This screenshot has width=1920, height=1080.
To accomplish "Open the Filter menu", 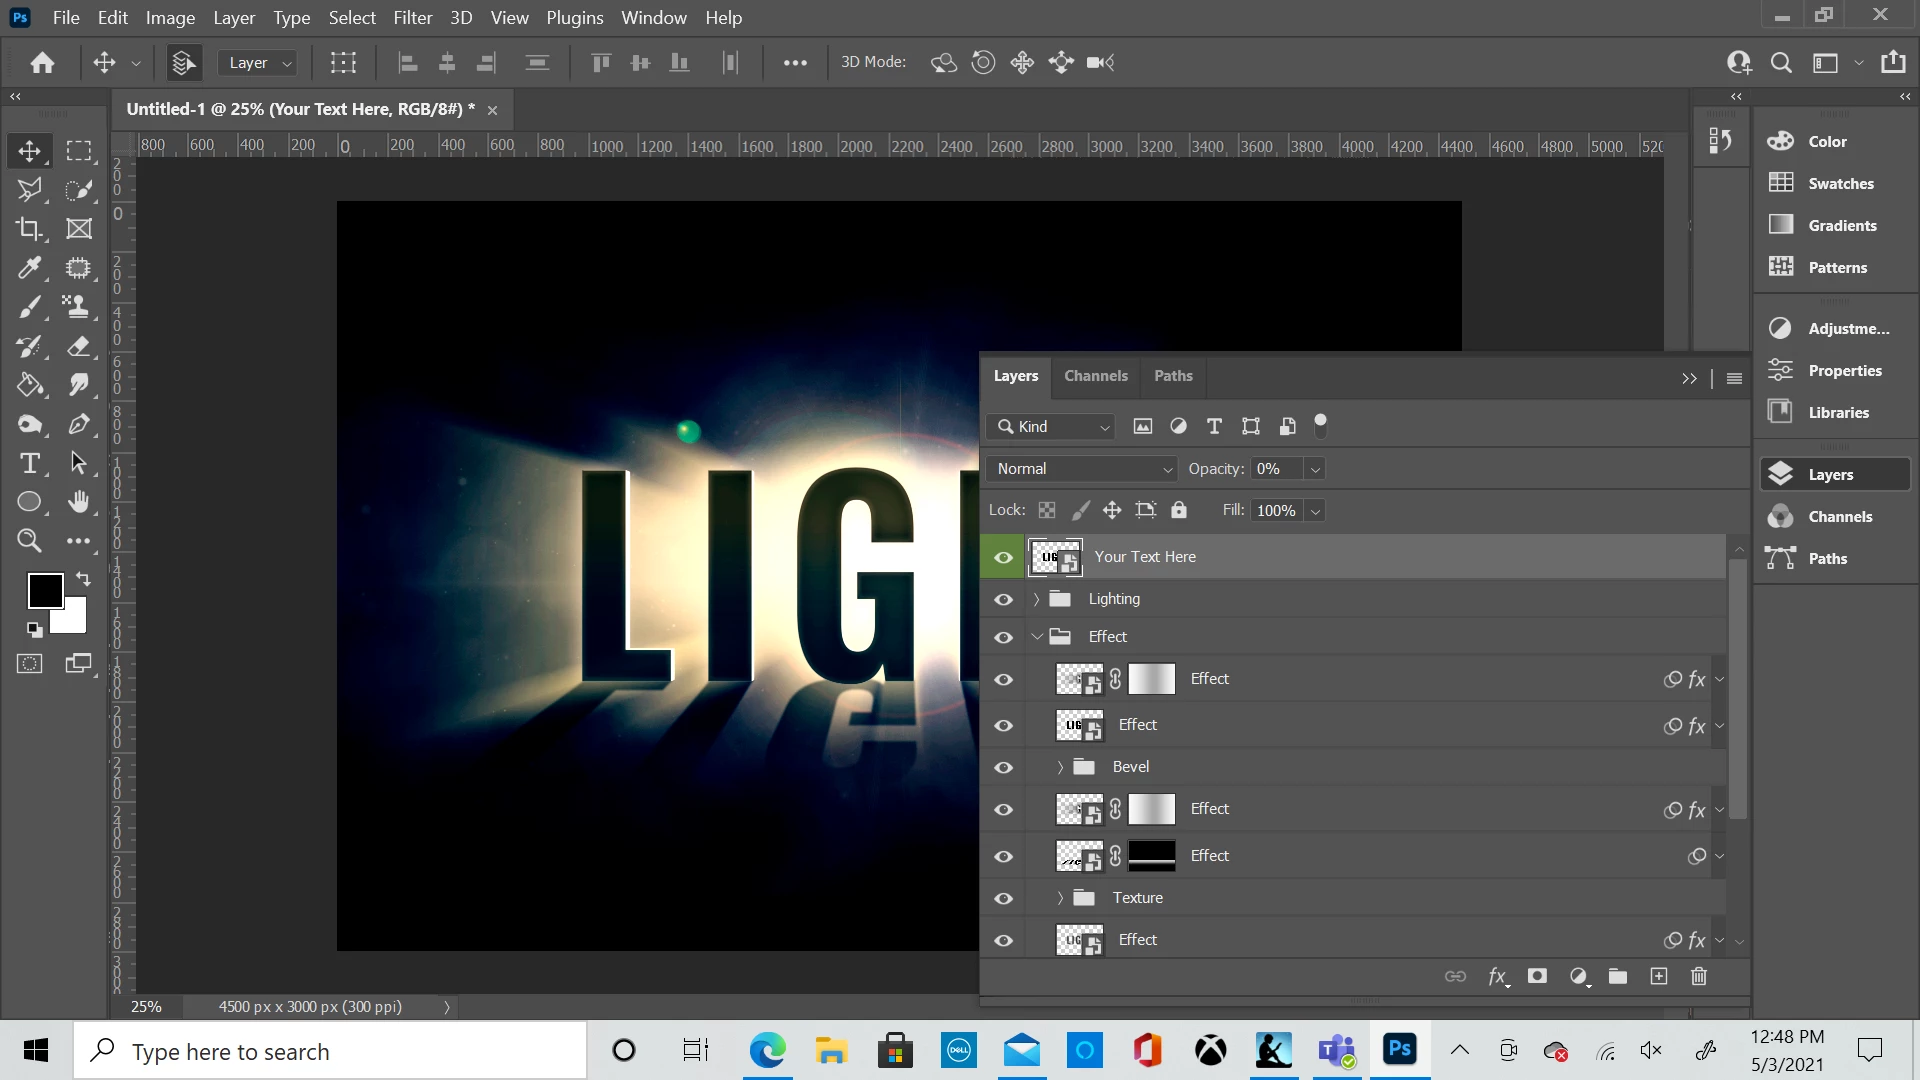I will click(412, 18).
